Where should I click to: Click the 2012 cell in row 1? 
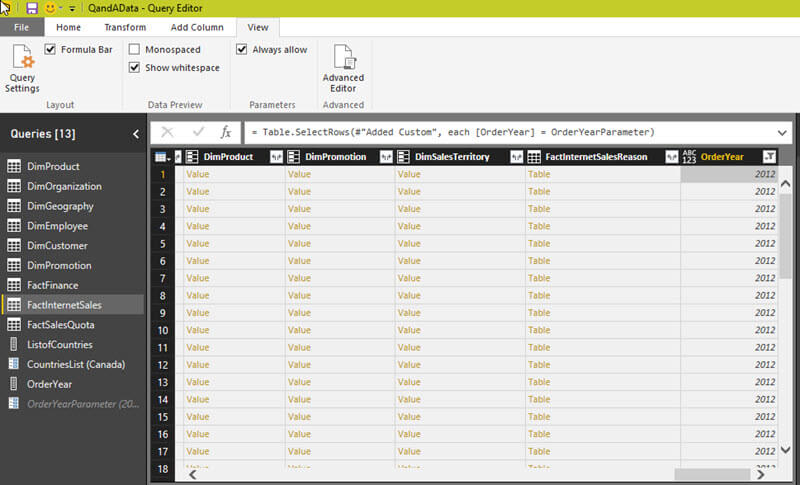tap(729, 174)
